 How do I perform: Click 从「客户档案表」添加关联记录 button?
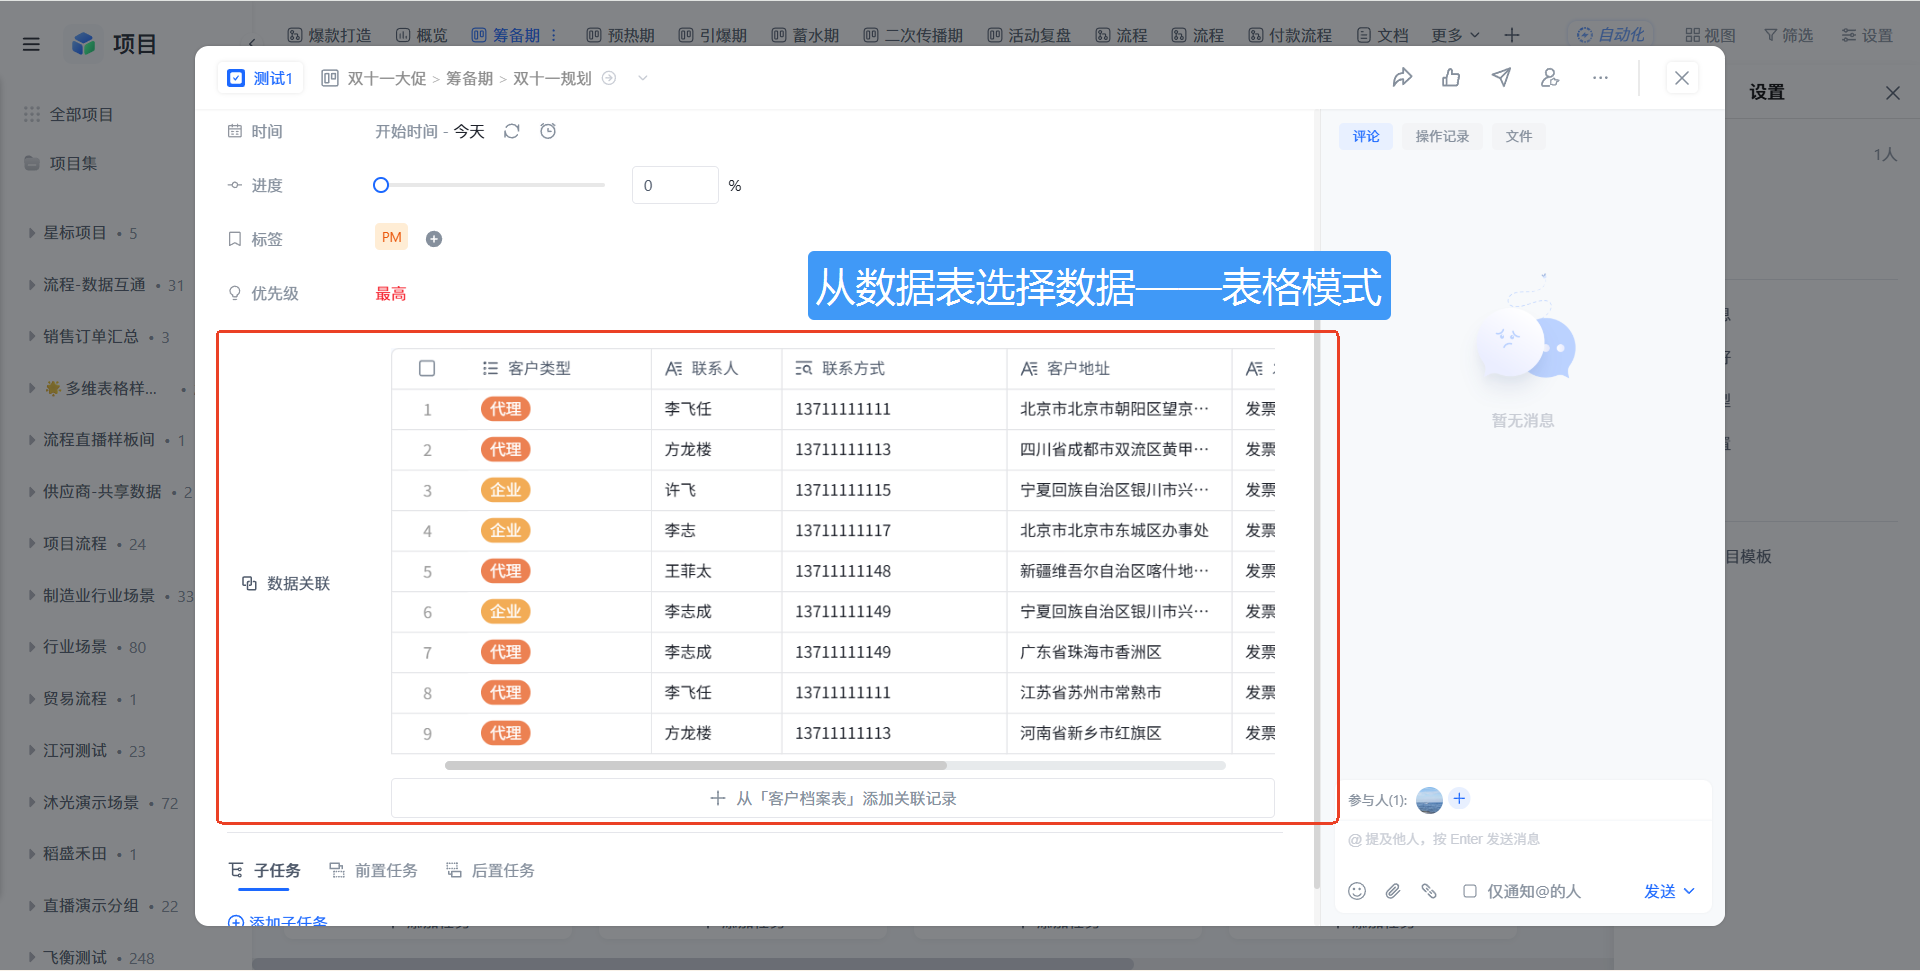(x=833, y=798)
